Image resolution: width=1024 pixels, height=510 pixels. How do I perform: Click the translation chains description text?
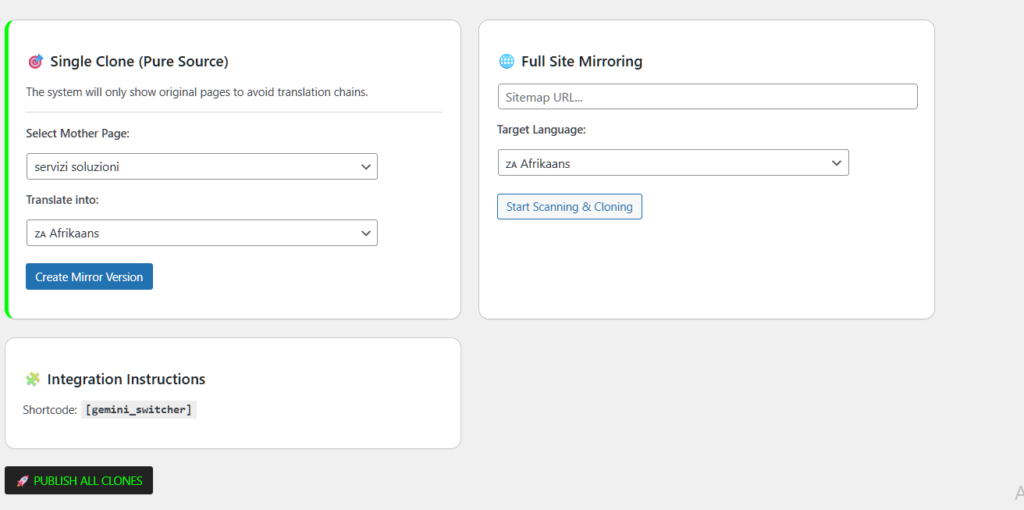click(x=197, y=92)
